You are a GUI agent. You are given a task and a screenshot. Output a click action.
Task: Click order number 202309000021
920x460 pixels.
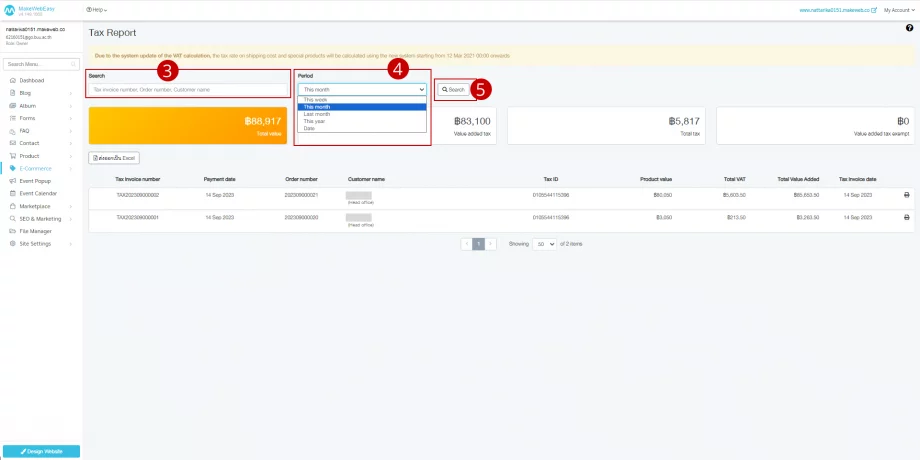[x=302, y=195]
